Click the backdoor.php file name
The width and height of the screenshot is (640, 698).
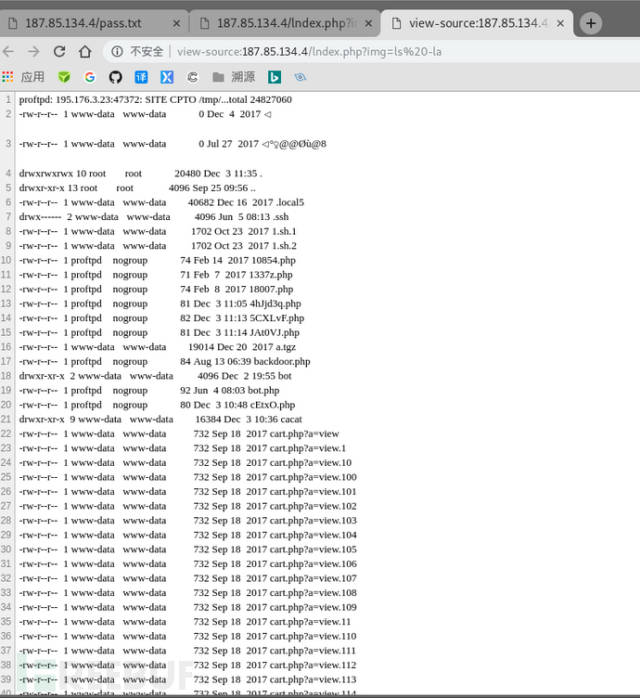[282, 361]
